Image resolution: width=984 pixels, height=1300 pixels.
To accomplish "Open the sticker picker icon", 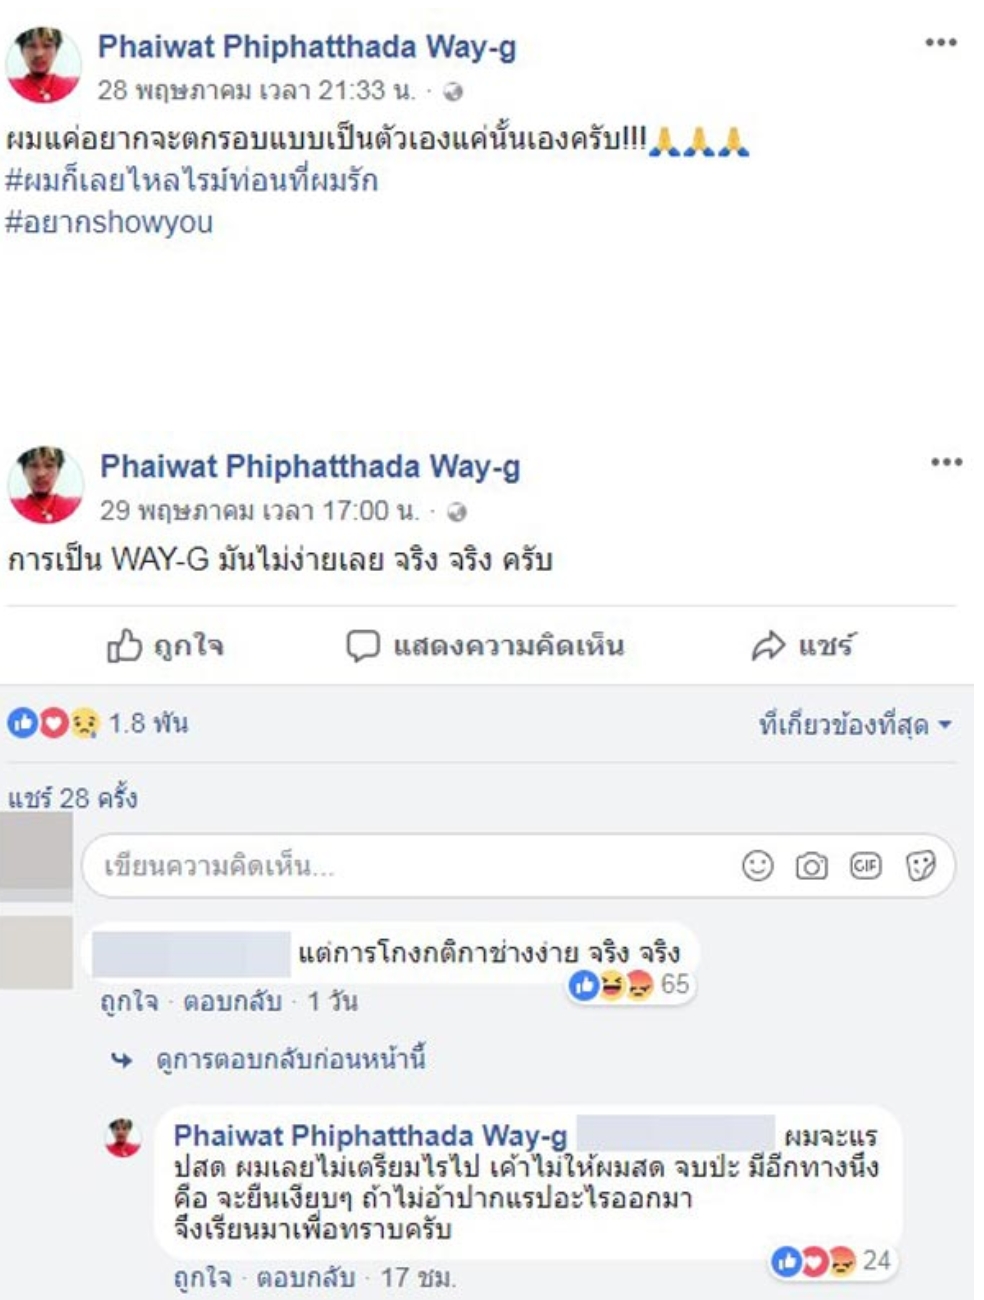I will (920, 865).
